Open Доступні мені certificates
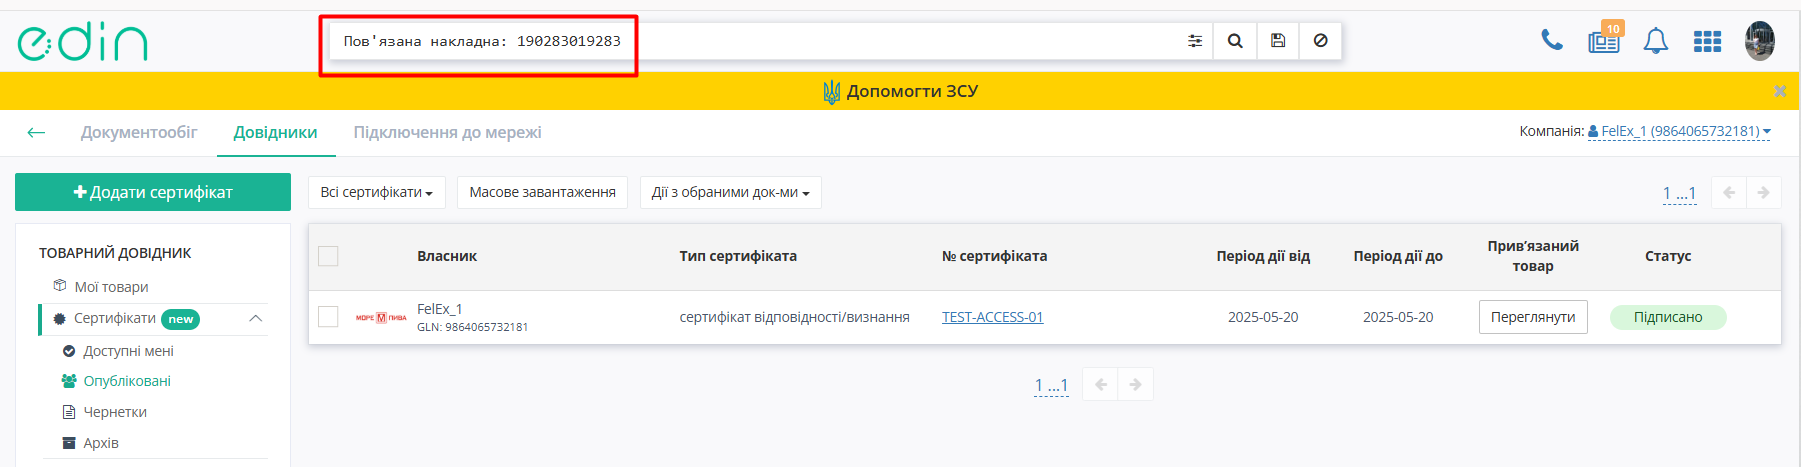Image resolution: width=1801 pixels, height=467 pixels. tap(128, 351)
